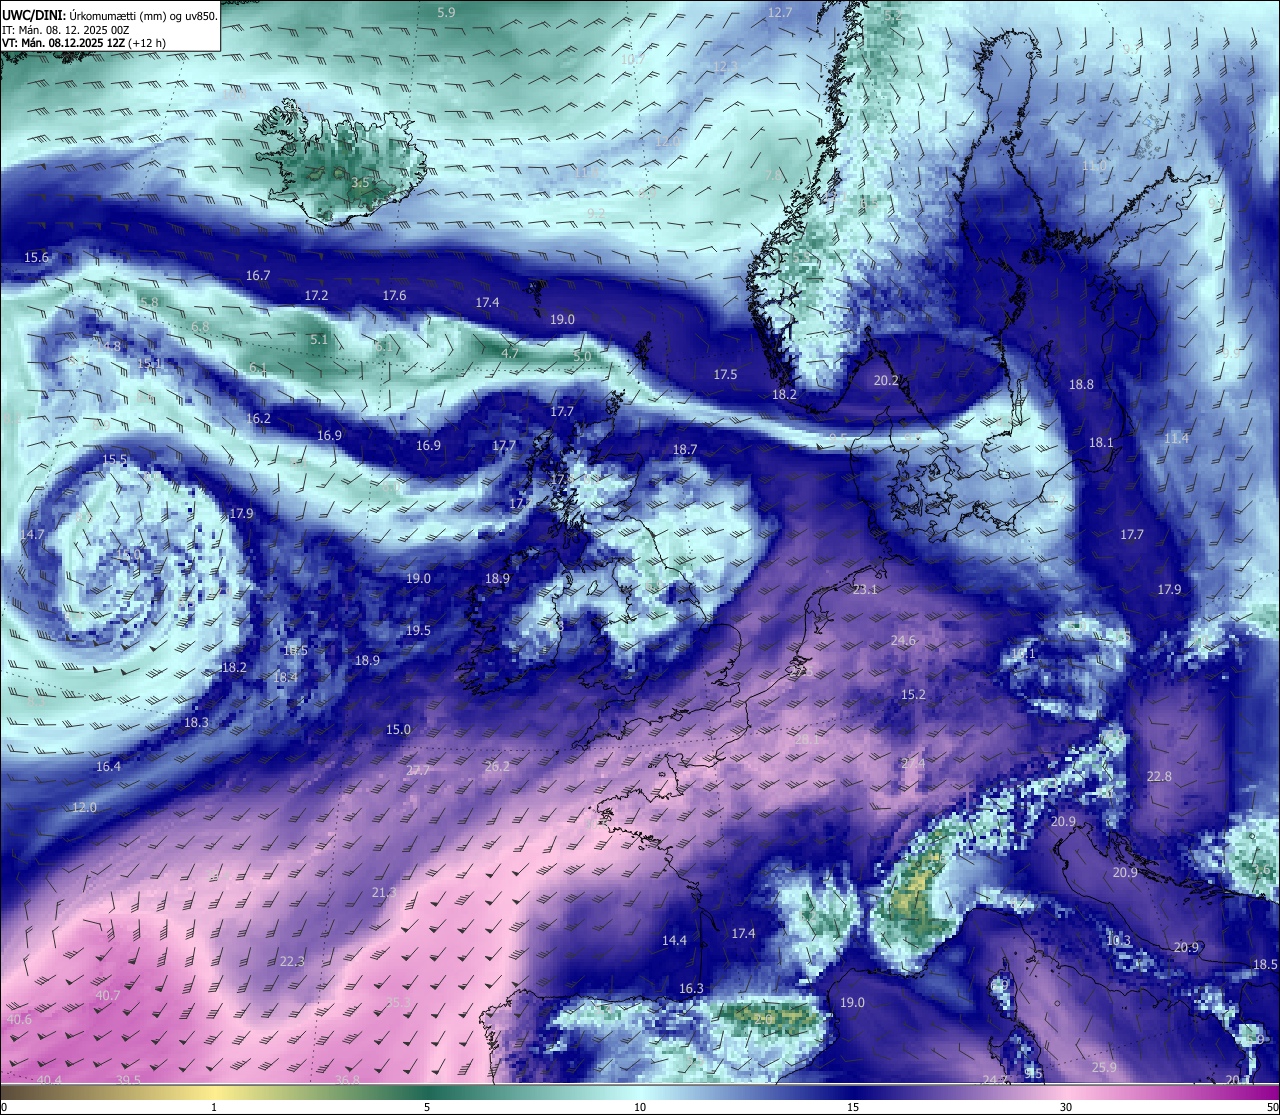Click the map value '12.0'
Screen dimensions: 1280x1115
(x=84, y=808)
